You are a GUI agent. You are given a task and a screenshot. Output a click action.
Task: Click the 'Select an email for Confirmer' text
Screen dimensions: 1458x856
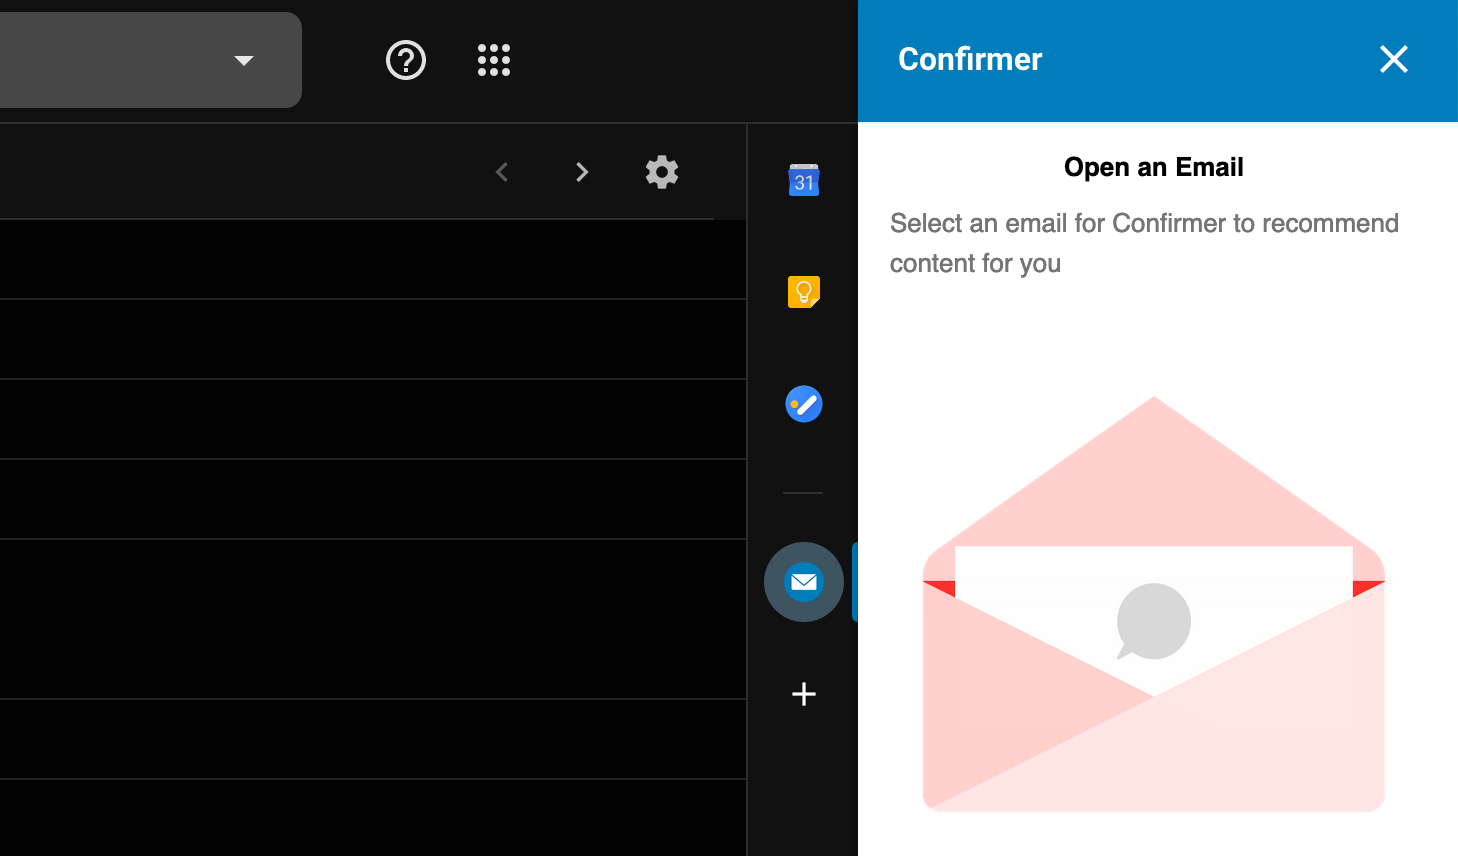pyautogui.click(x=1144, y=243)
